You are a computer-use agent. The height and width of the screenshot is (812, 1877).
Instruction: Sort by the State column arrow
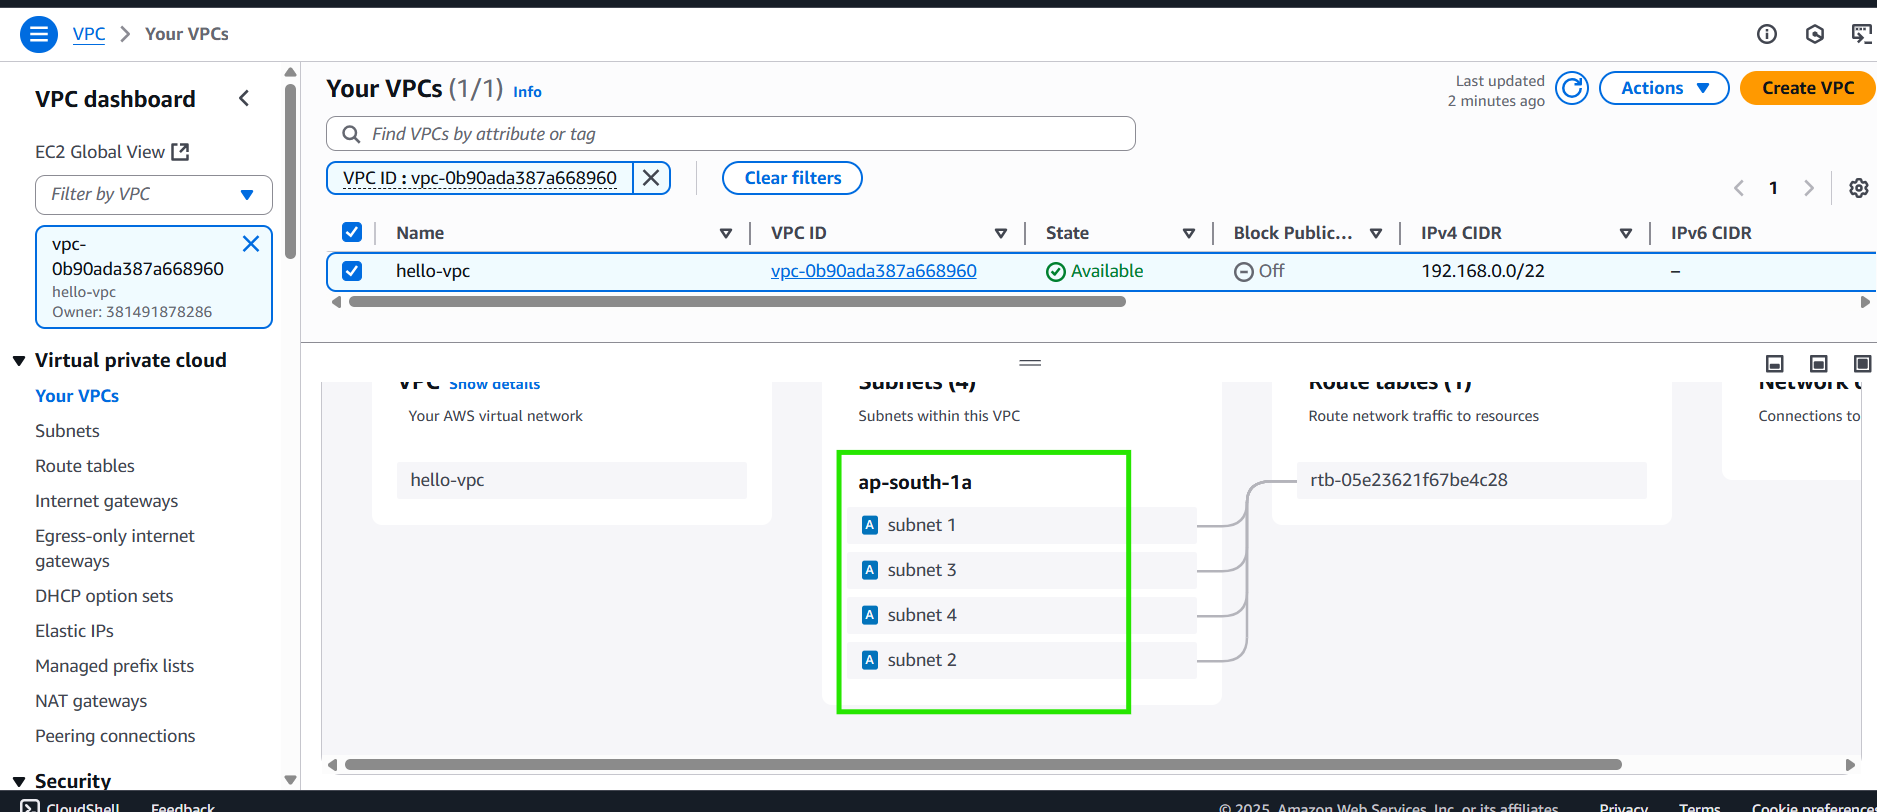(x=1189, y=233)
